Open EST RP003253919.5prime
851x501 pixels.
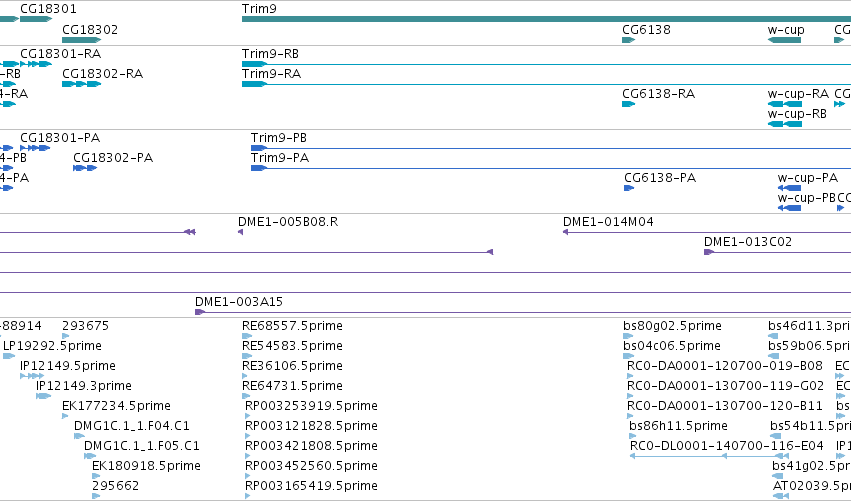coord(311,406)
